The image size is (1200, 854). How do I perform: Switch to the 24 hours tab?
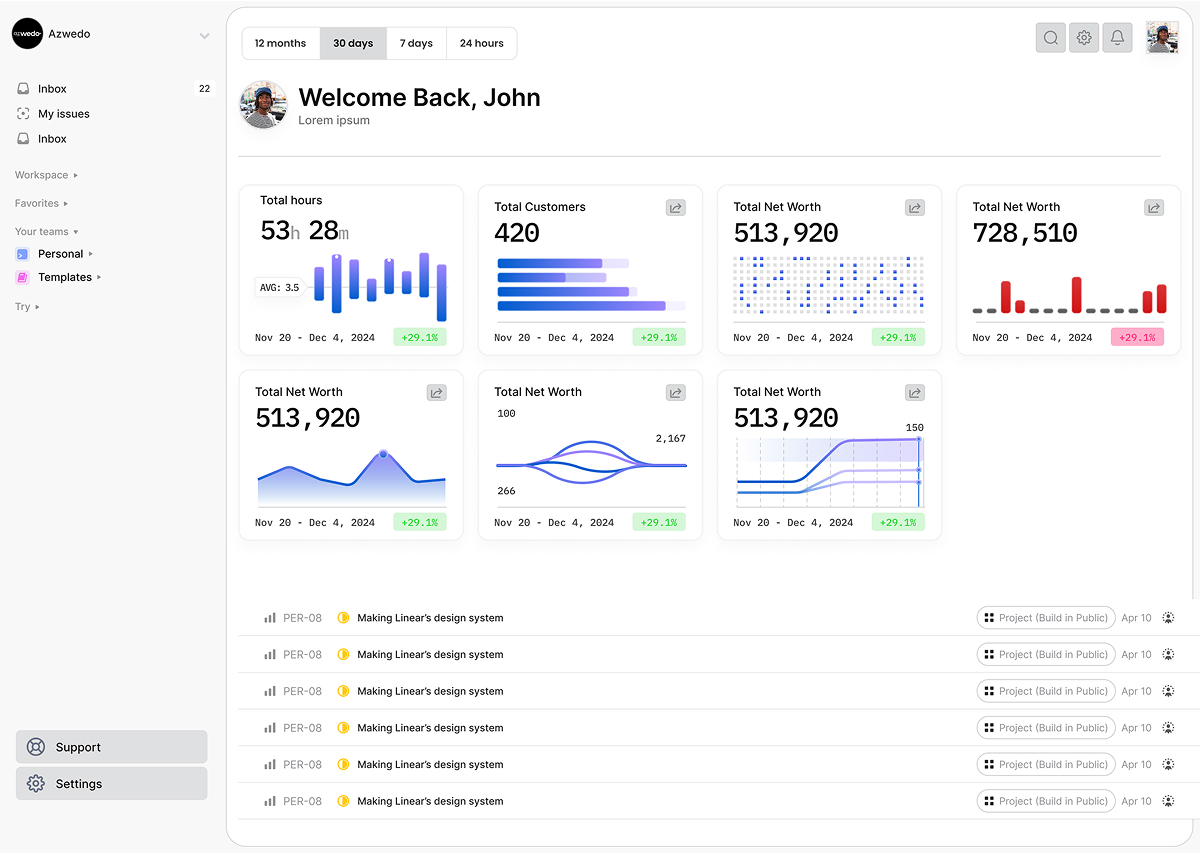[x=481, y=43]
